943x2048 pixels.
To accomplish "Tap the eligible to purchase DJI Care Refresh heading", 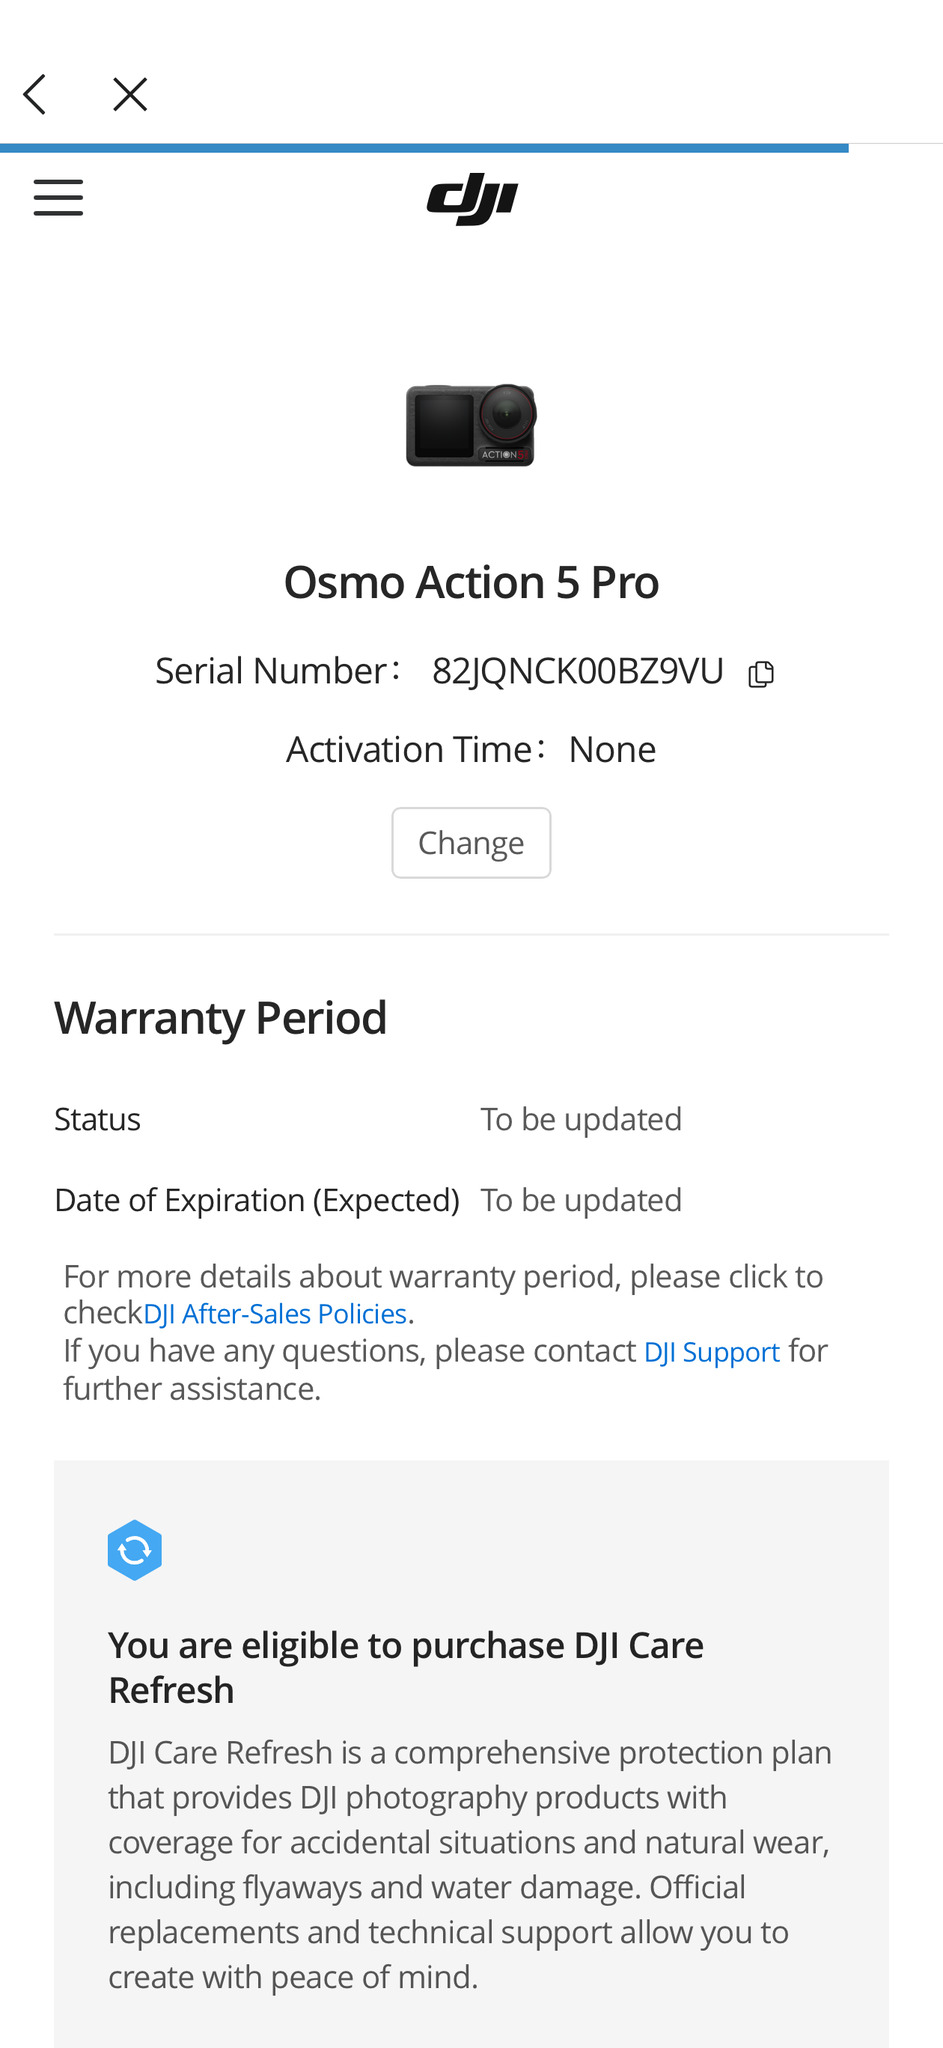I will pyautogui.click(x=405, y=1667).
